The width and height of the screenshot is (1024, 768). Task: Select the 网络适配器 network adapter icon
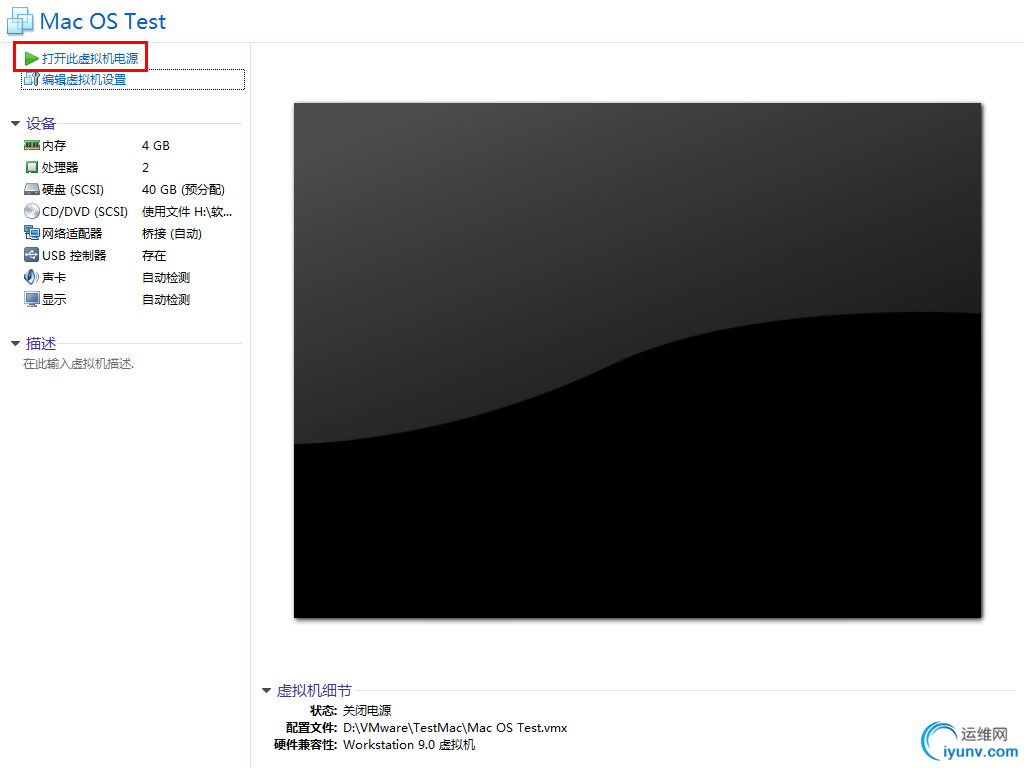32,233
